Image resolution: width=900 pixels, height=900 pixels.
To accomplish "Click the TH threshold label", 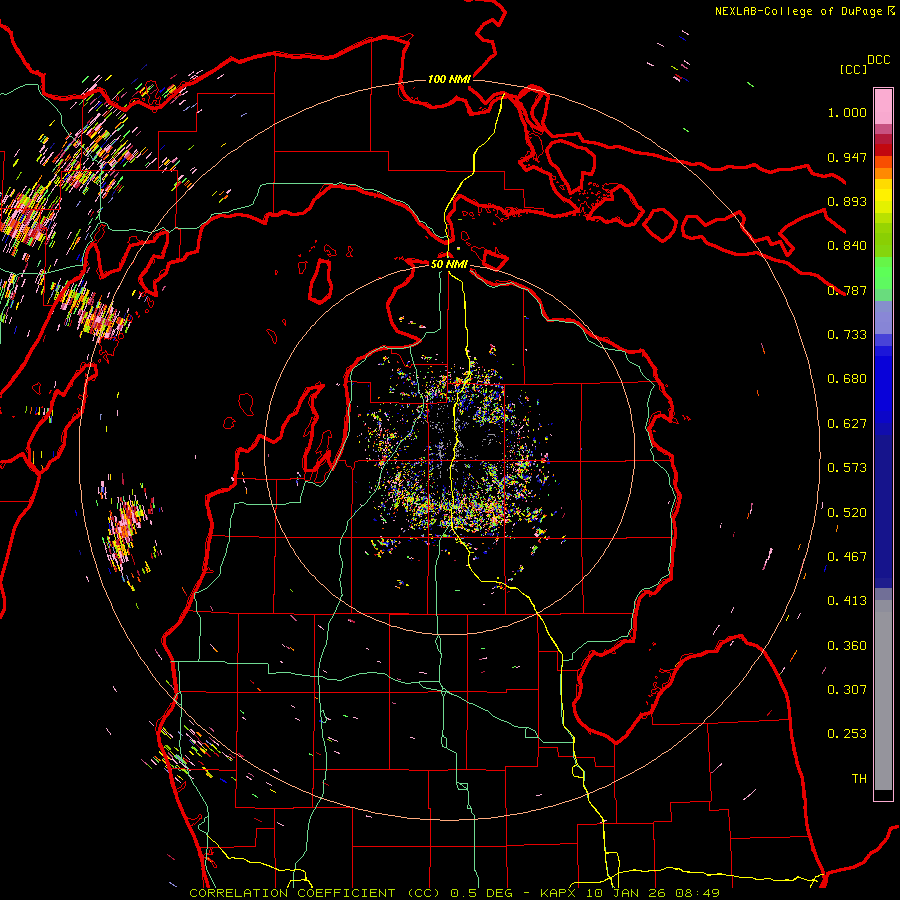I will click(859, 779).
